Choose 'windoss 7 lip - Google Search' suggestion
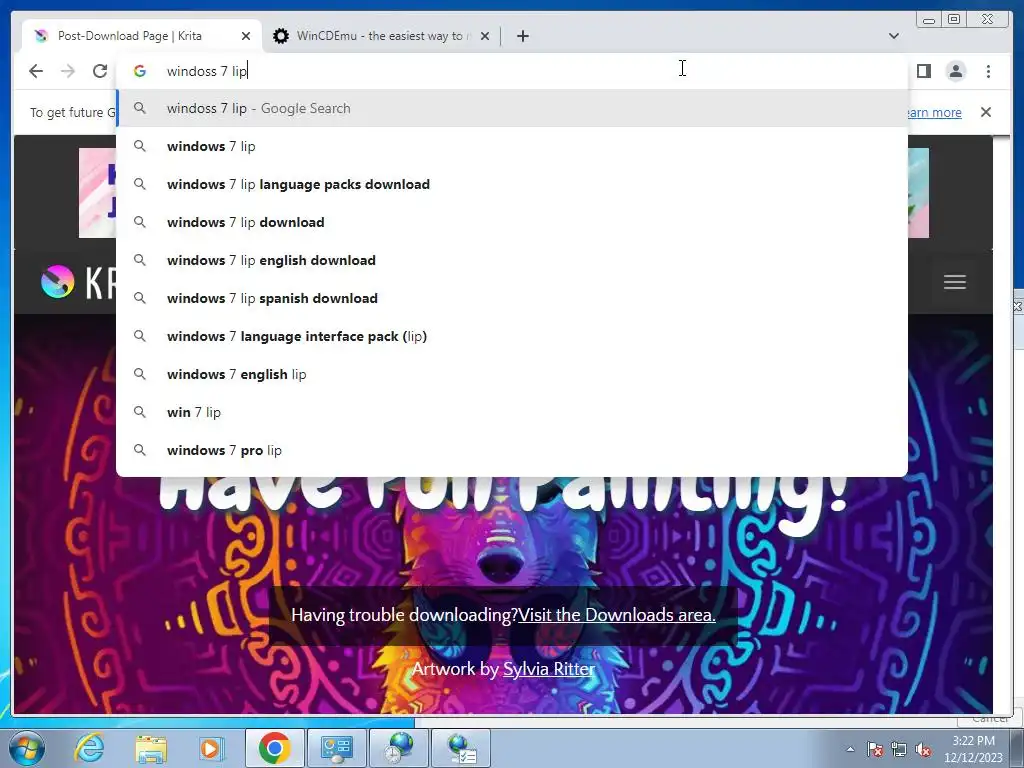Viewport: 1024px width, 768px height. [x=512, y=108]
